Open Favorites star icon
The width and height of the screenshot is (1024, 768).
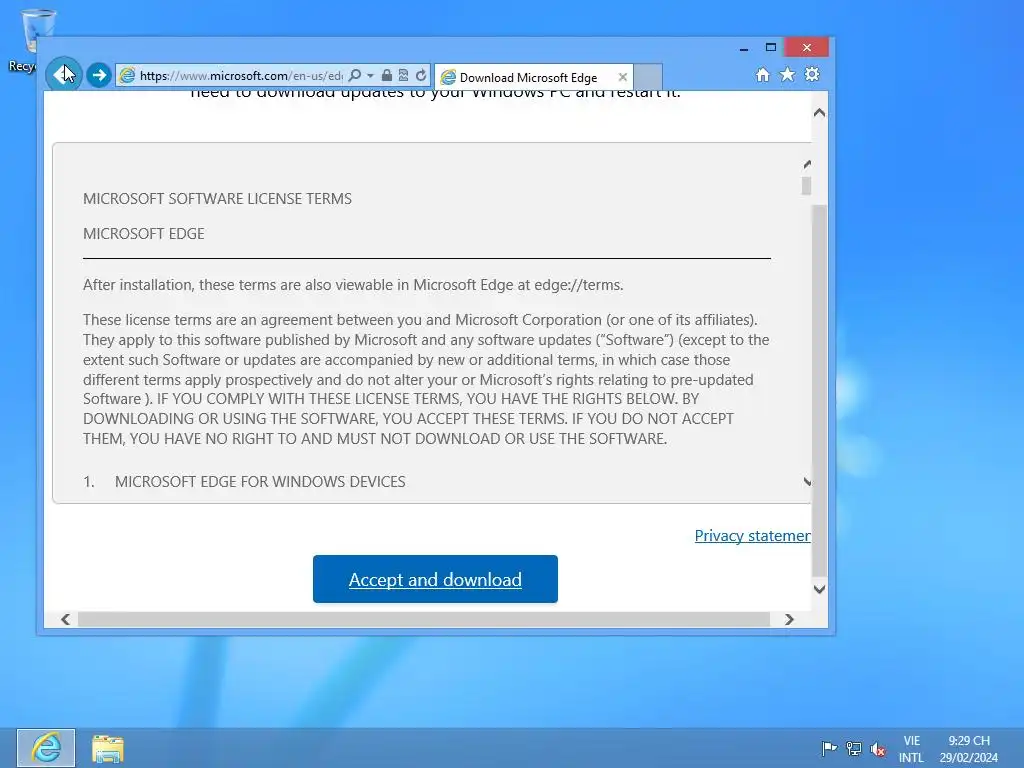click(x=788, y=74)
